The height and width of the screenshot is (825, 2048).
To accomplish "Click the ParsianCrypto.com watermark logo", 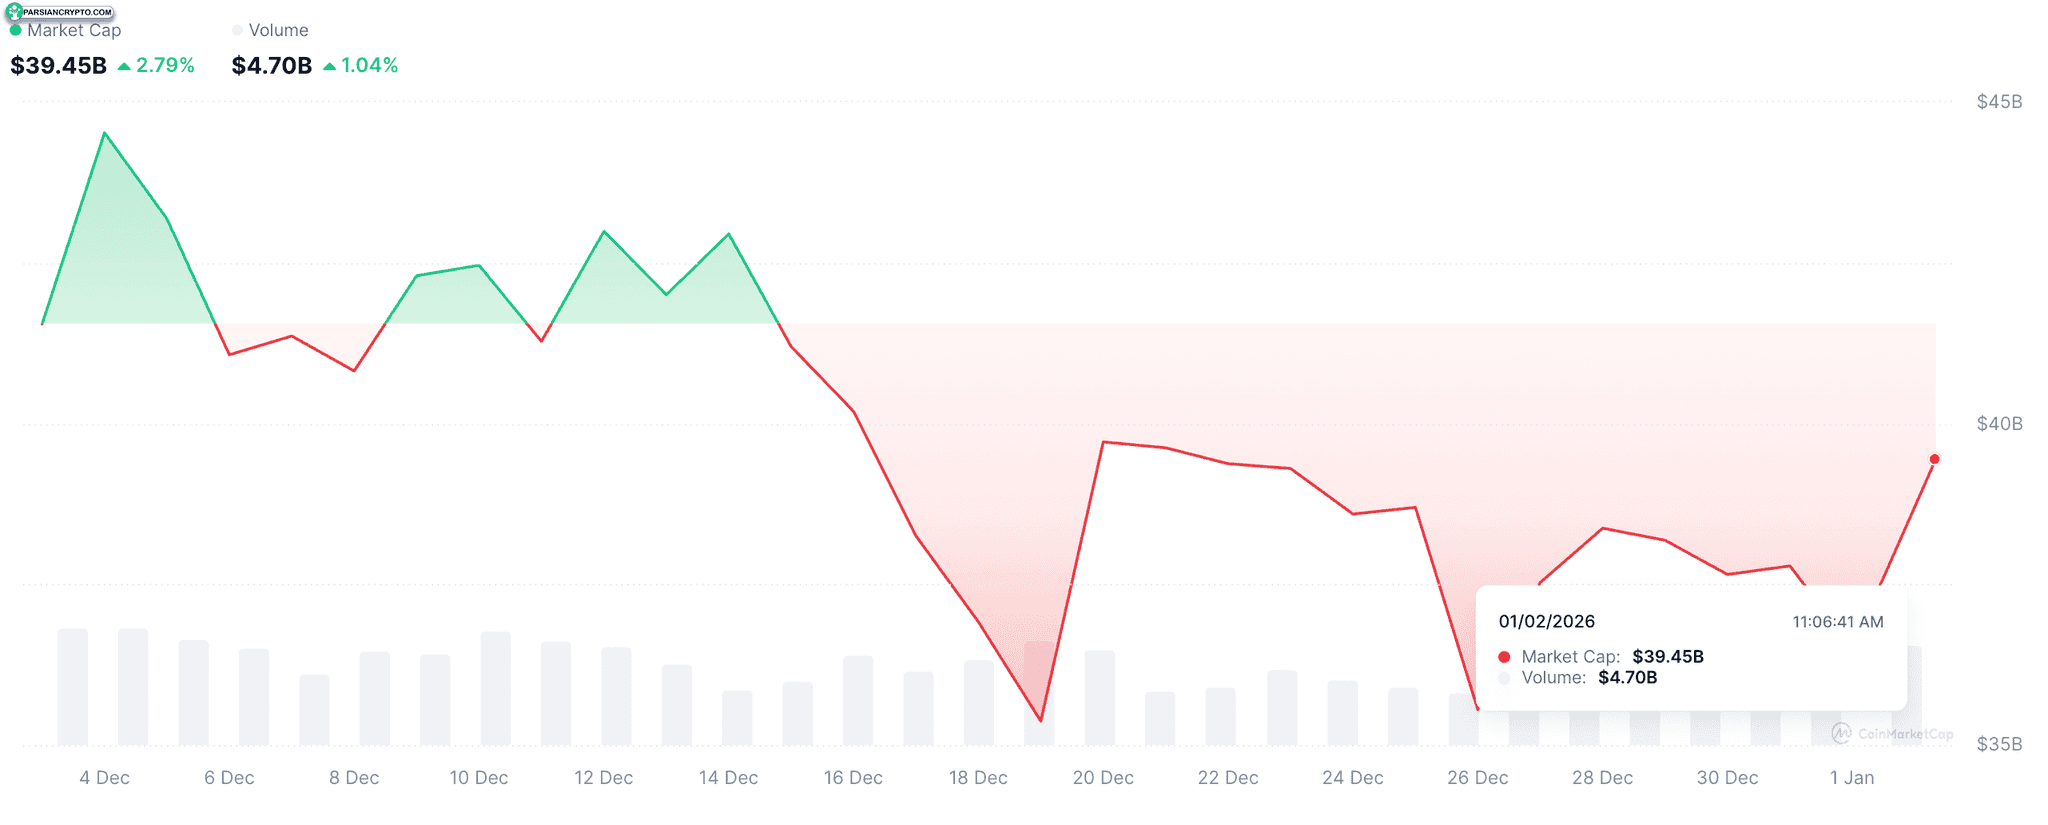I will [x=60, y=12].
